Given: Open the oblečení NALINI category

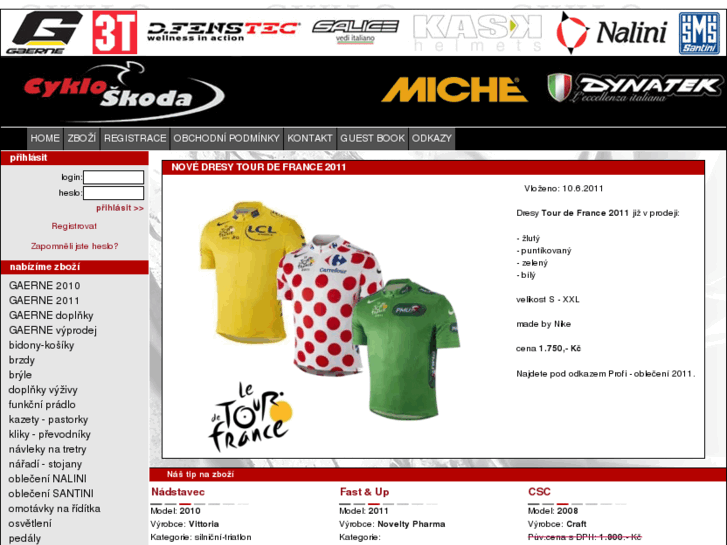Looking at the screenshot, I should coord(47,479).
